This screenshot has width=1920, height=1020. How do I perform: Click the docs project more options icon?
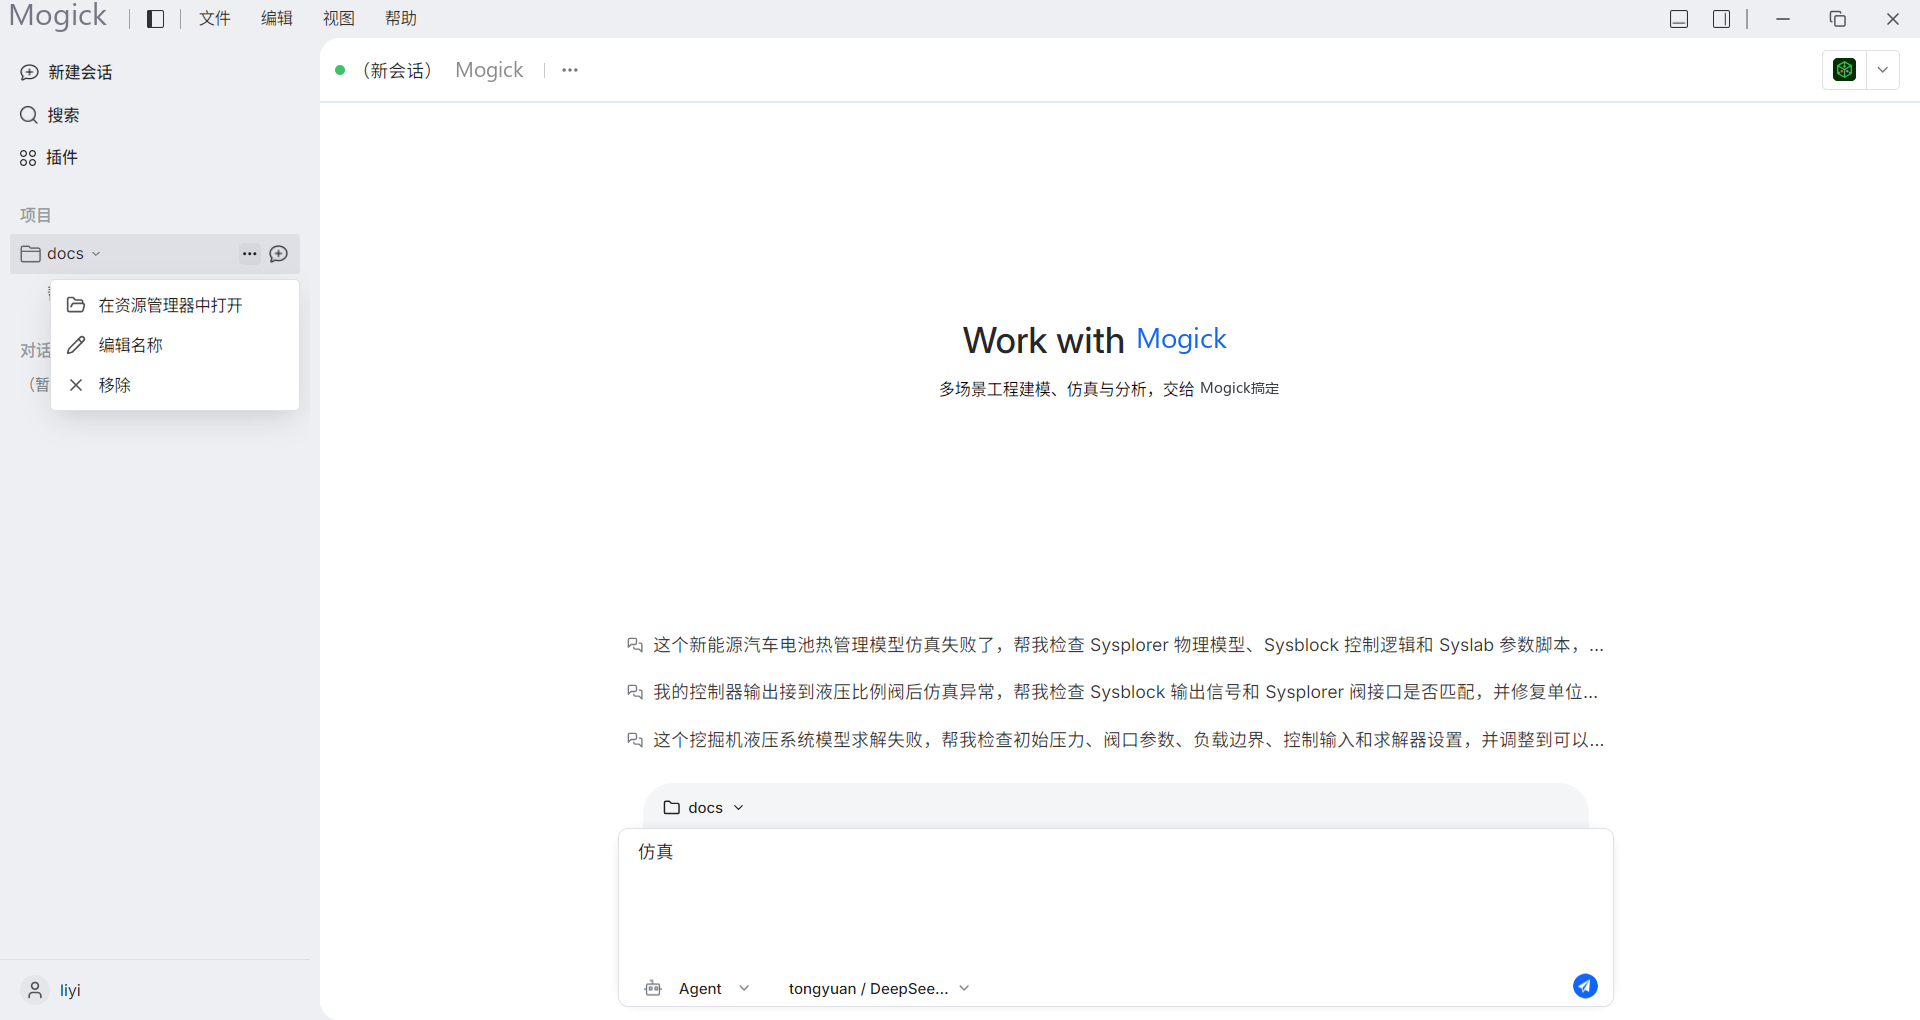click(250, 254)
